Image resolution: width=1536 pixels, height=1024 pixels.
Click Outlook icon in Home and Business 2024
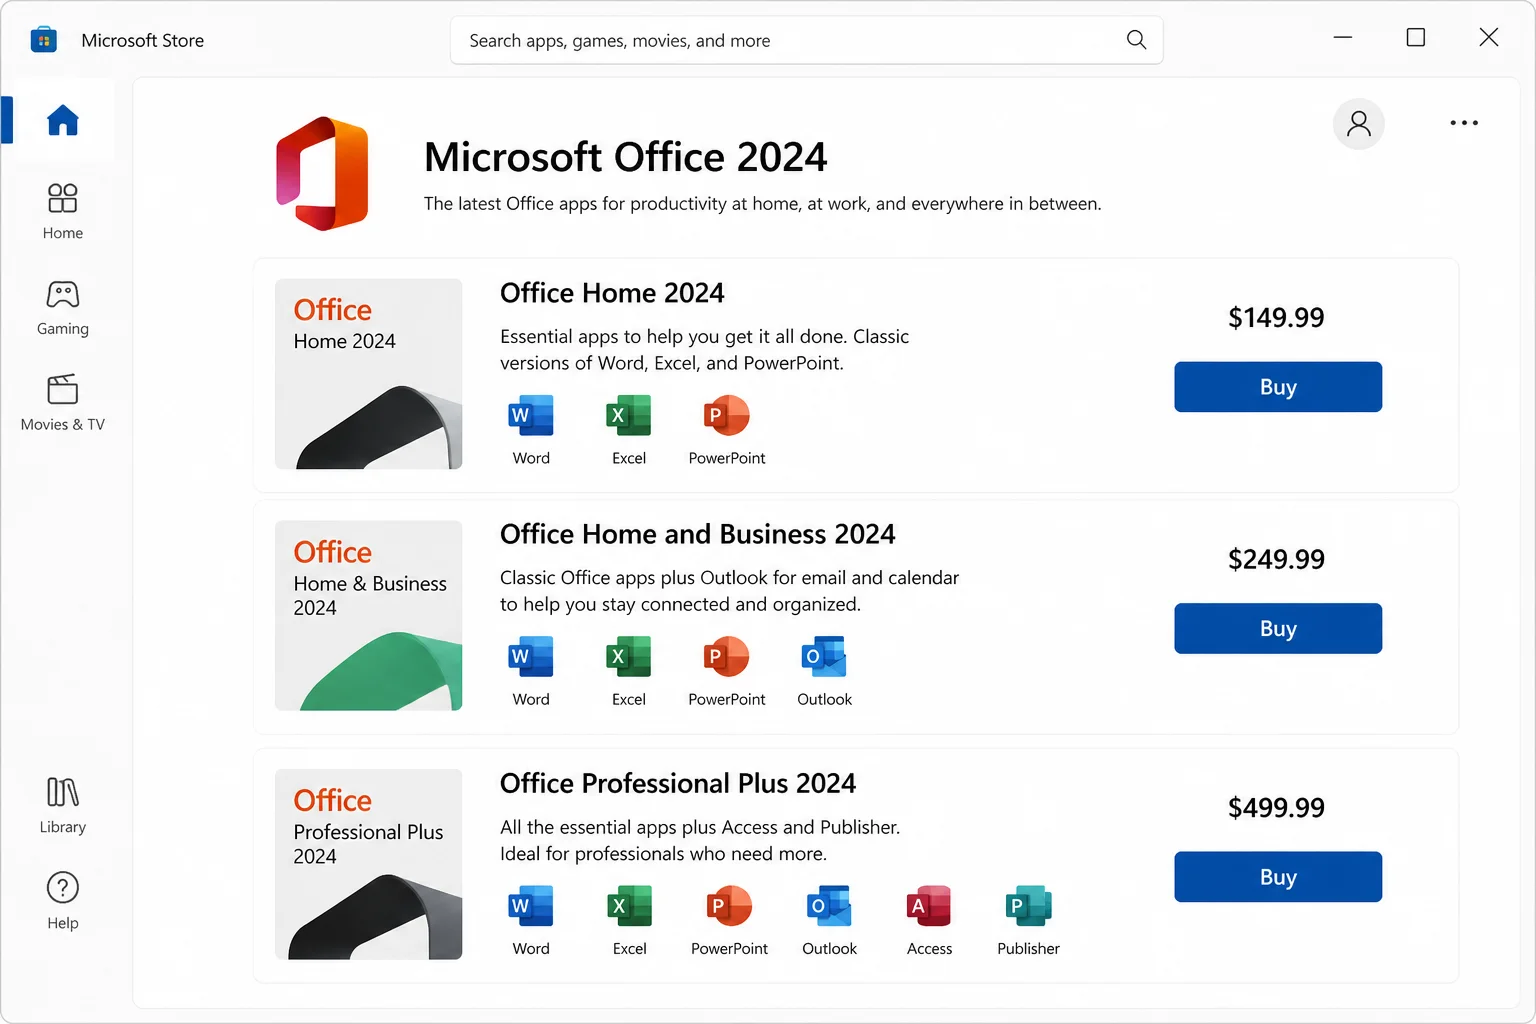coord(824,656)
